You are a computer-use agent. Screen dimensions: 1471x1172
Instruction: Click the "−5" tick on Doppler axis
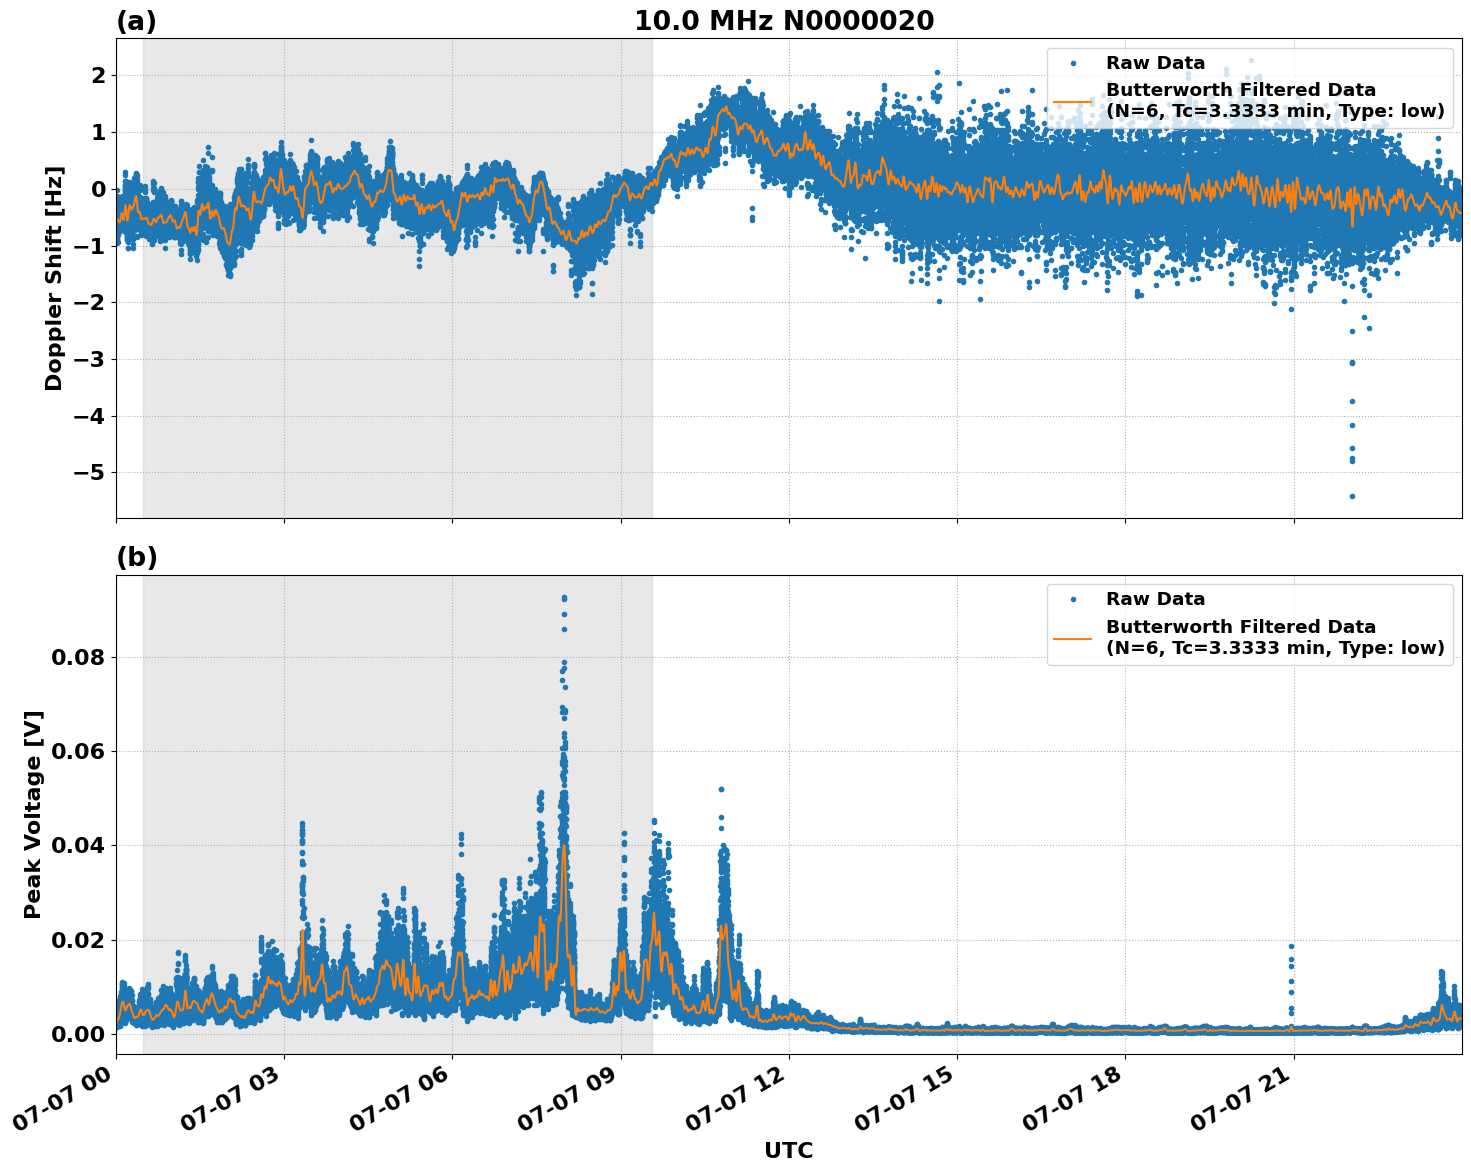[92, 472]
